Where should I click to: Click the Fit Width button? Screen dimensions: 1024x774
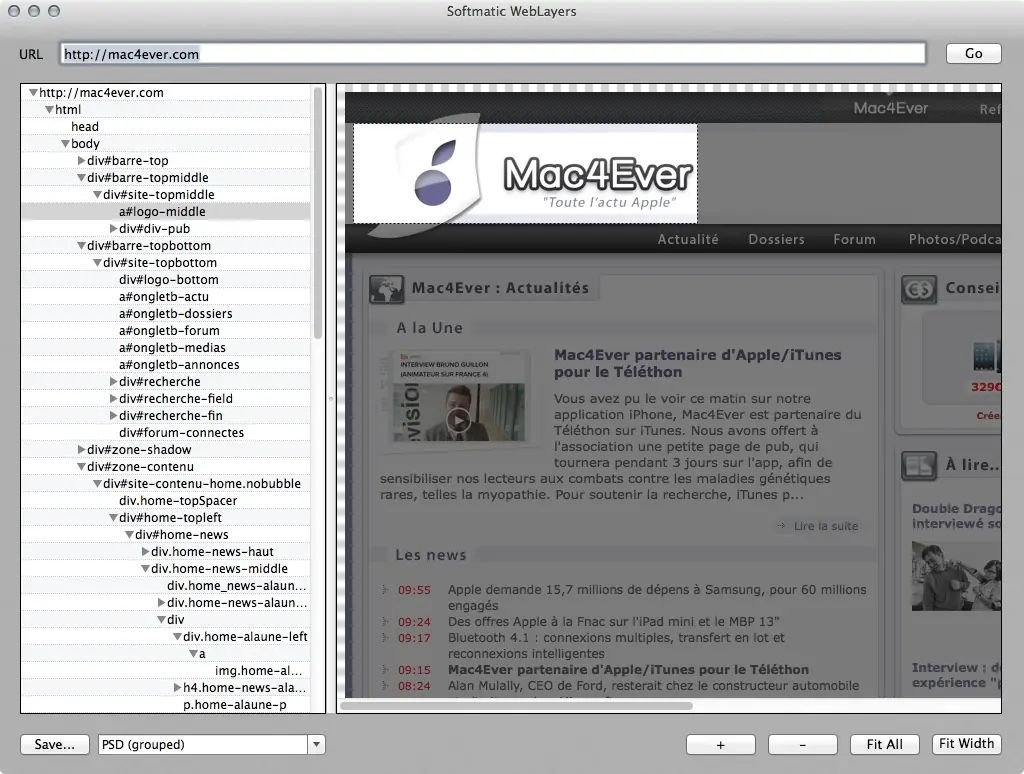click(x=966, y=744)
